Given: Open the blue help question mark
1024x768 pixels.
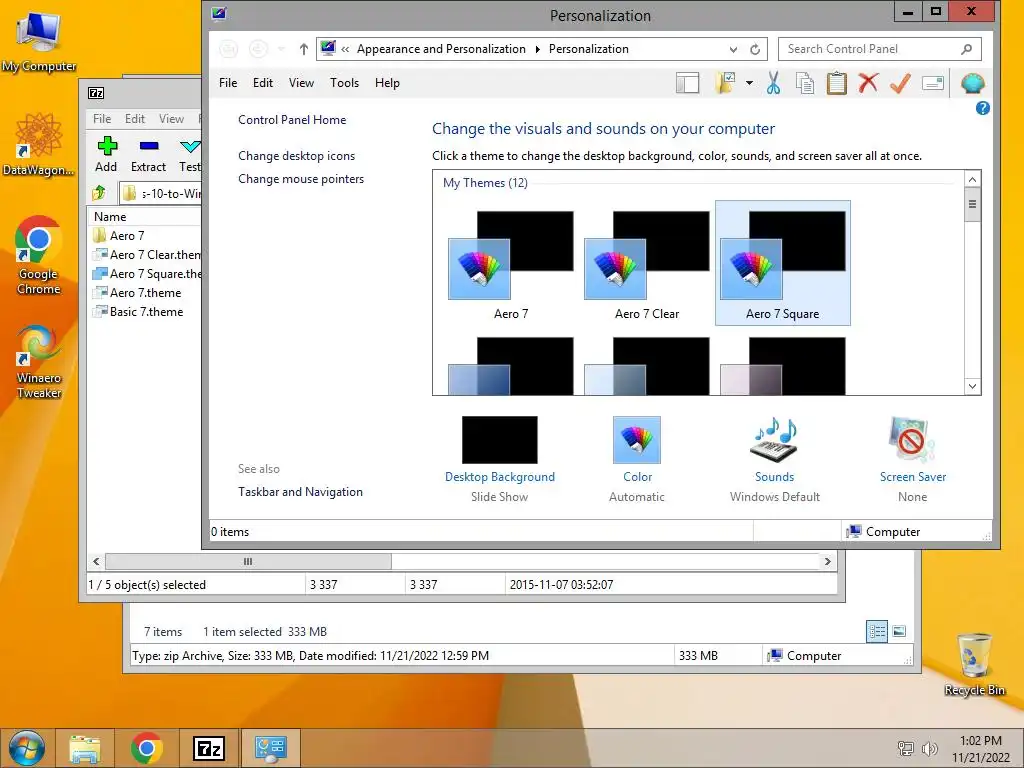Looking at the screenshot, I should pyautogui.click(x=982, y=108).
